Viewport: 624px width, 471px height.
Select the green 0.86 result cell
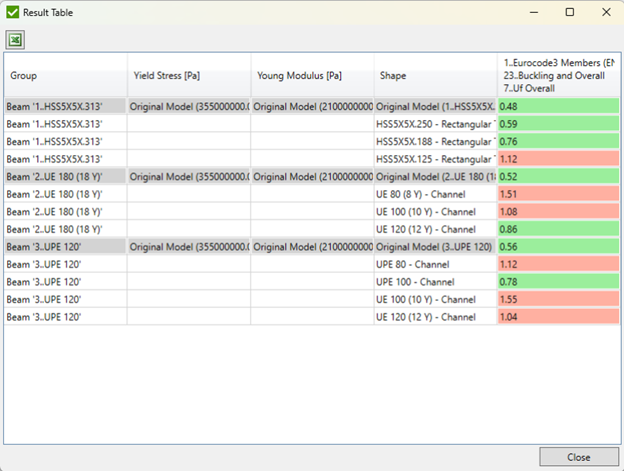click(x=556, y=229)
